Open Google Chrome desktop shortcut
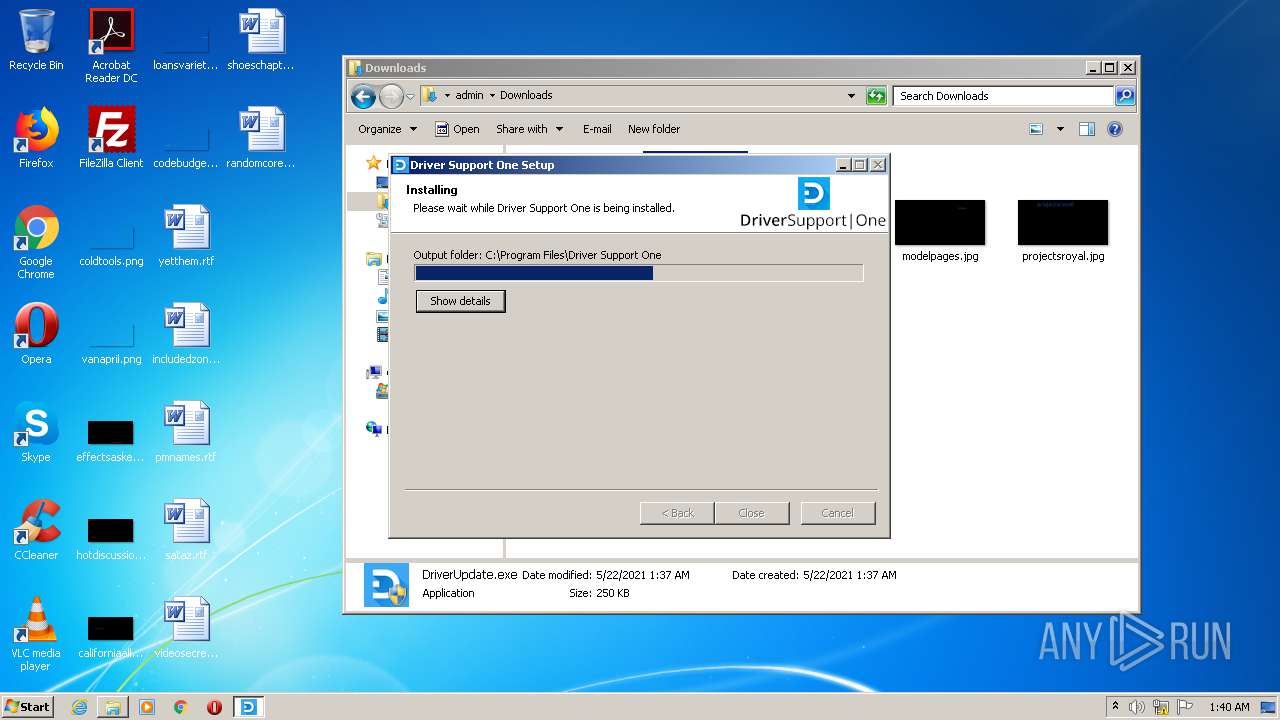This screenshot has width=1280, height=720. pyautogui.click(x=36, y=242)
